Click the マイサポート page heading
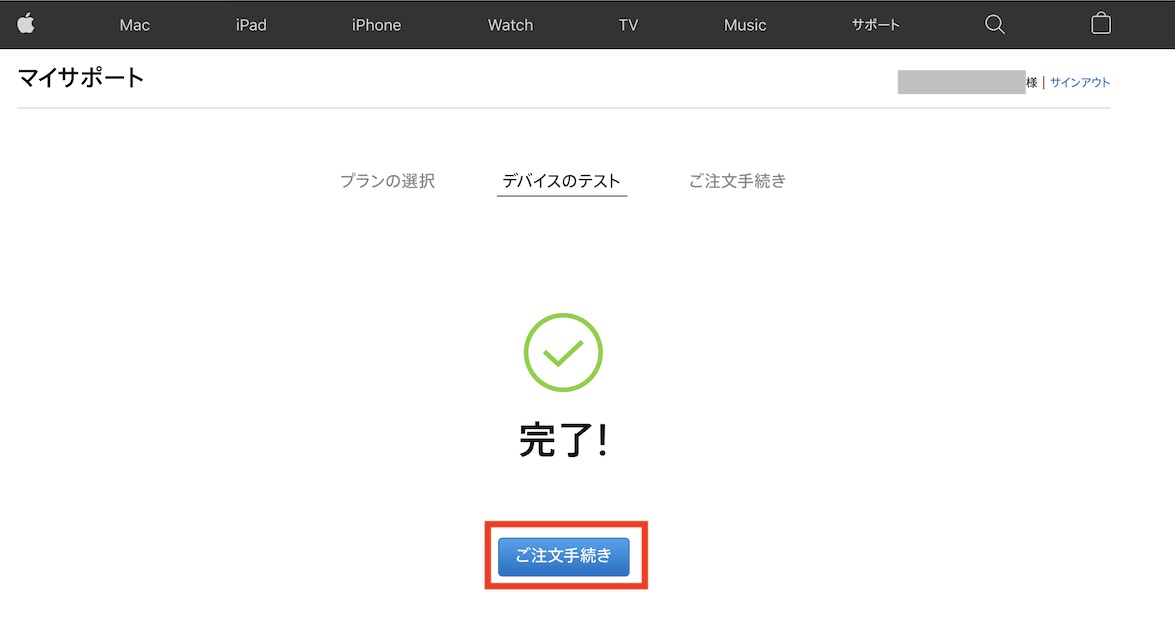 coord(81,78)
